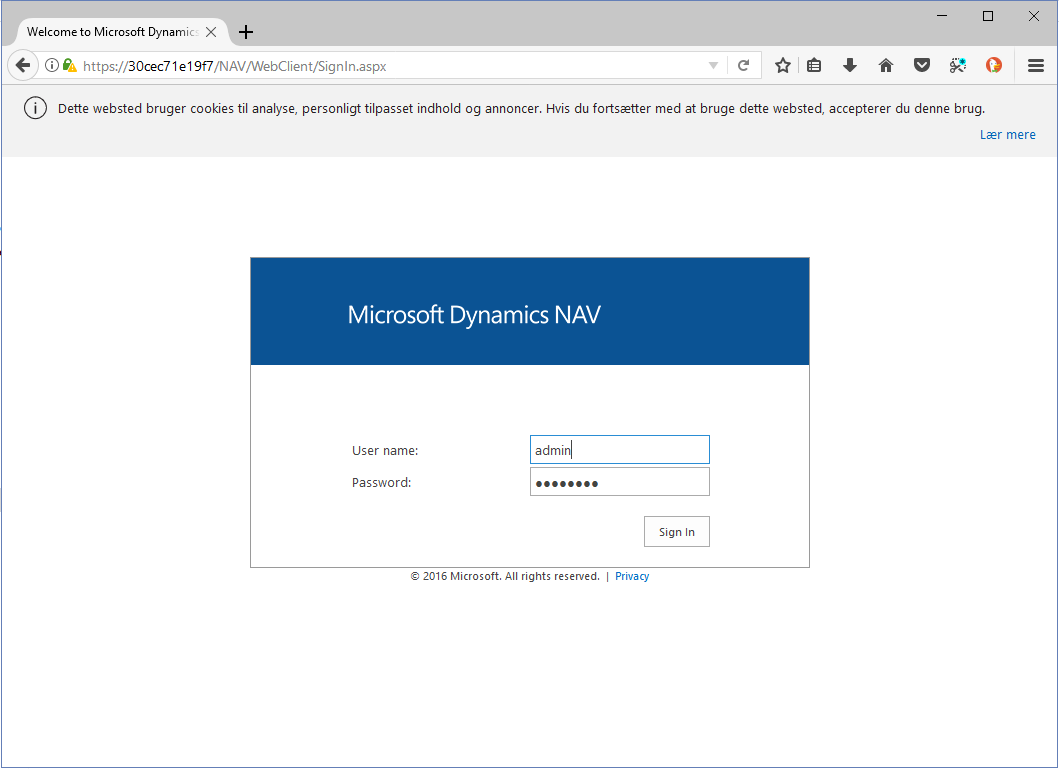Expand the address bar history dropdown
The width and height of the screenshot is (1059, 769).
[713, 66]
